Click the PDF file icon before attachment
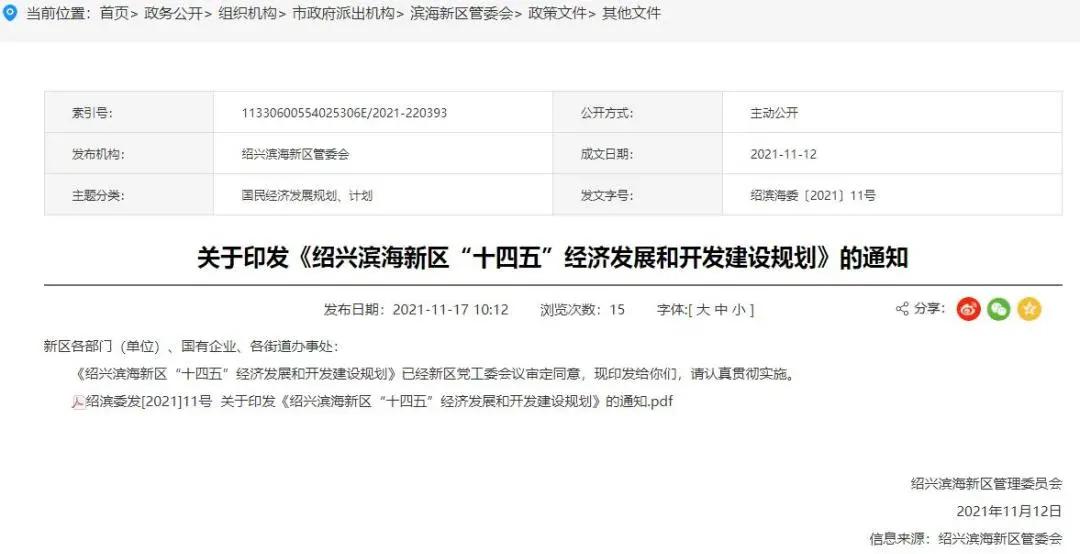 click(x=79, y=402)
